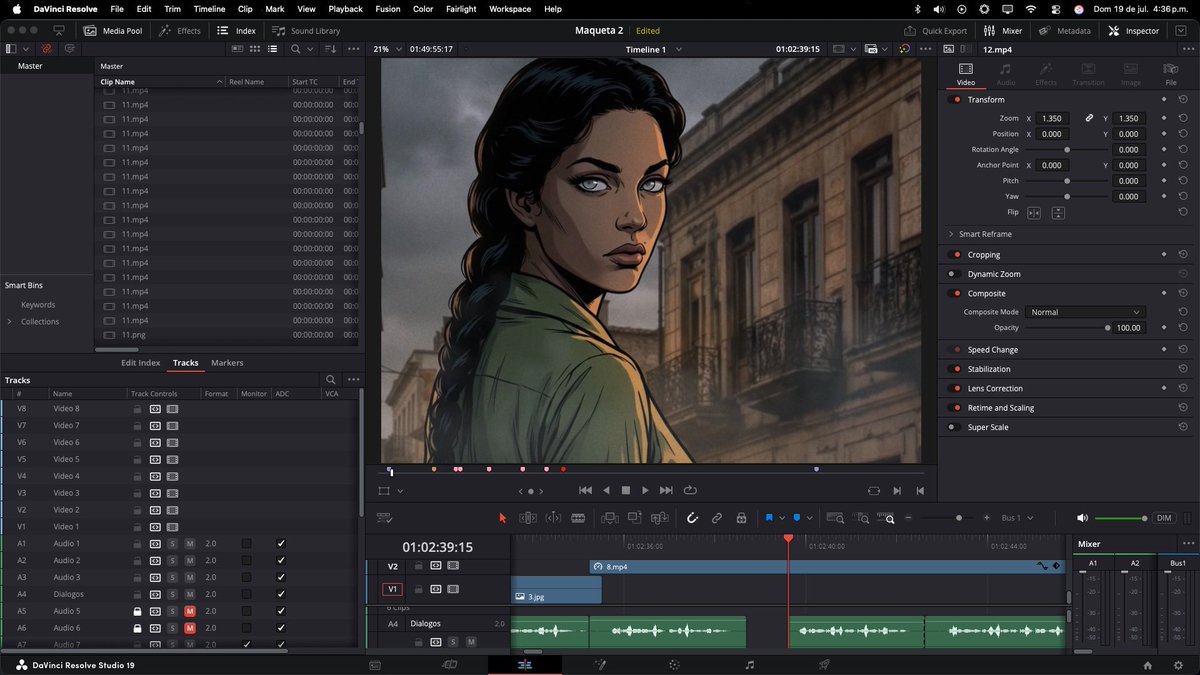1200x675 pixels.
Task: Click the Home project manager icon
Action: pyautogui.click(x=1148, y=665)
